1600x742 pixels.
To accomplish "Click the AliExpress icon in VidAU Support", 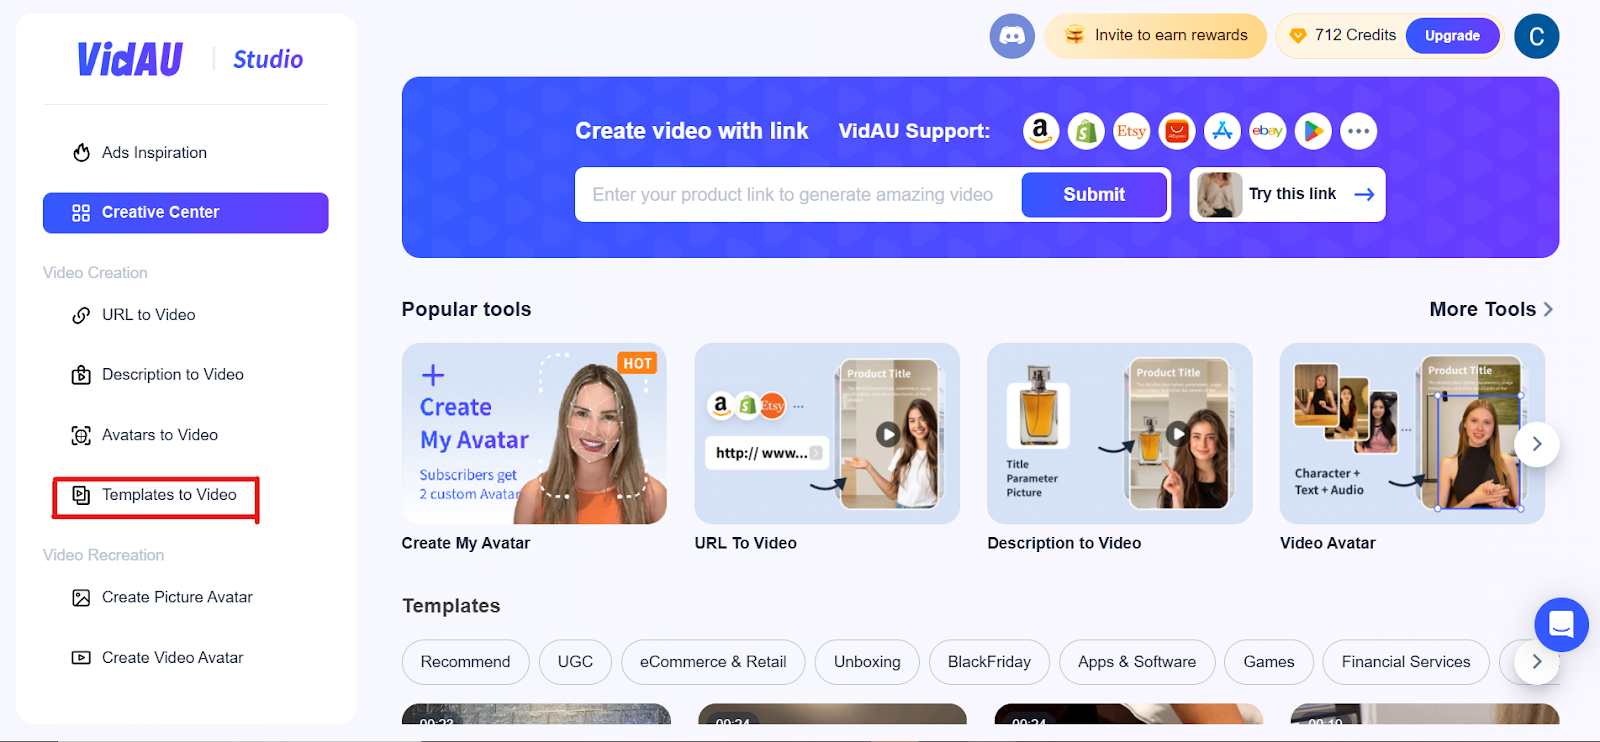I will (1177, 131).
